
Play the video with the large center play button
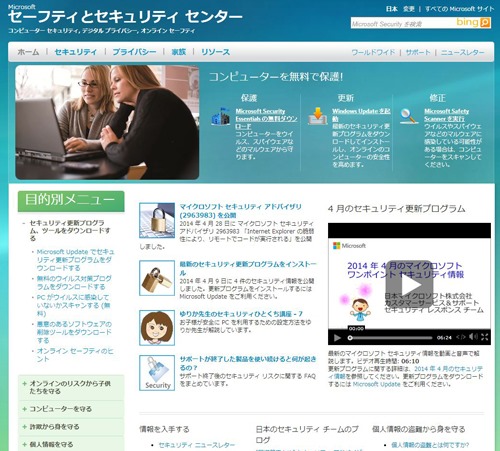click(x=409, y=284)
